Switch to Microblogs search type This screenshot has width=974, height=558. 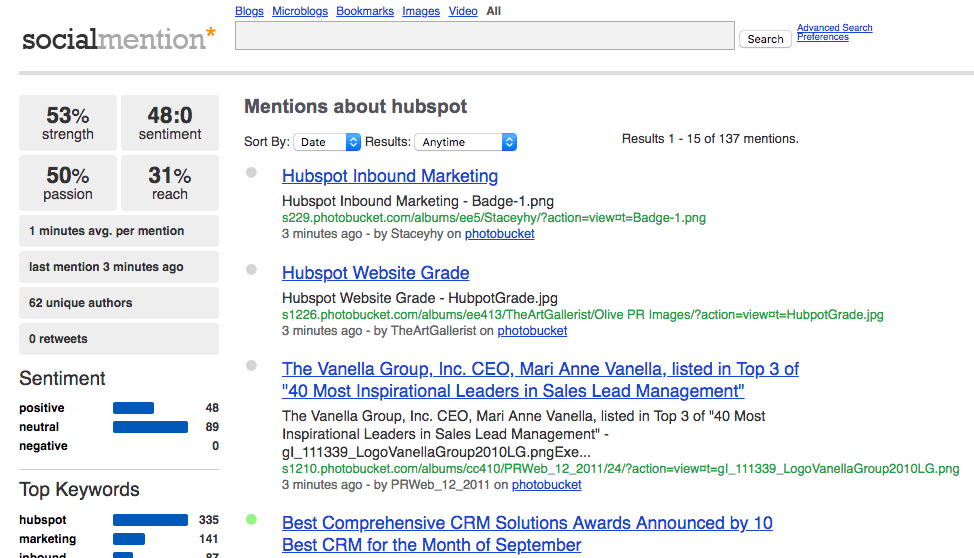pyautogui.click(x=300, y=11)
